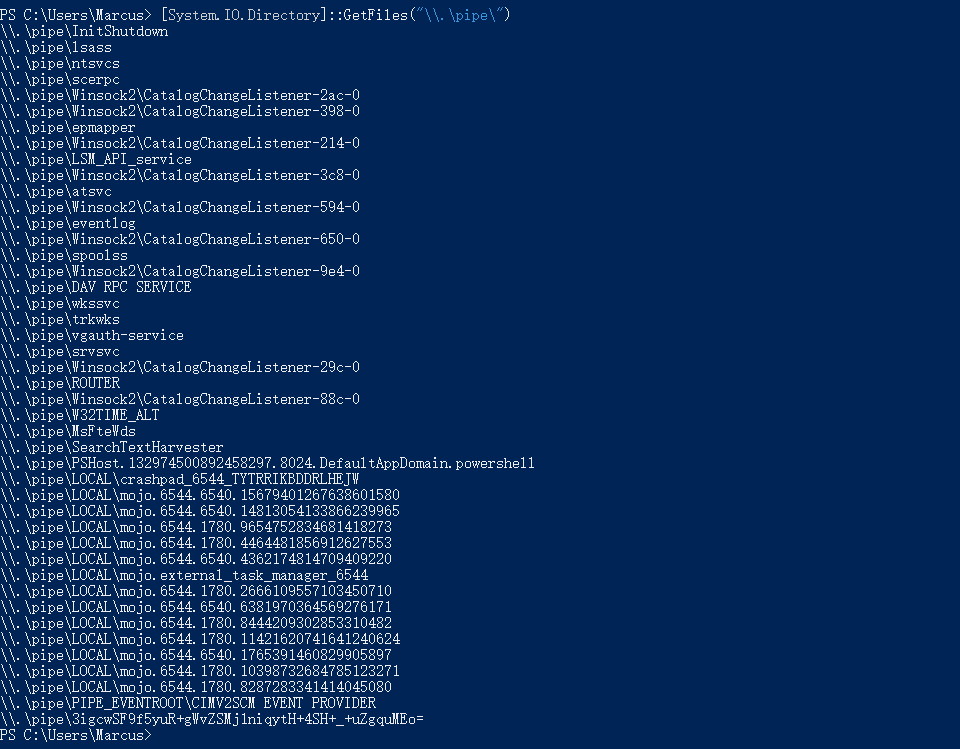
Task: Click the crashpad_6544_TYTRRIKBDDRLHEJW entry
Action: [x=180, y=479]
